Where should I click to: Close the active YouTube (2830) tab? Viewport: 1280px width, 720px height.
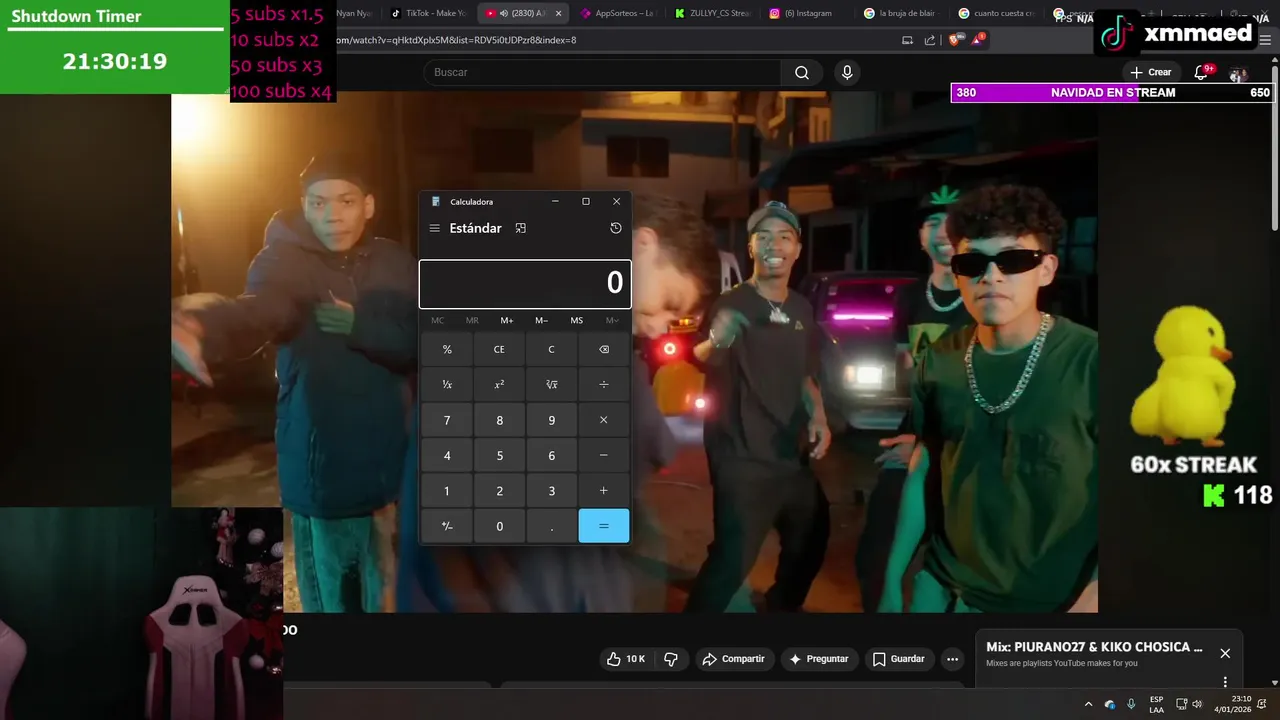(x=558, y=13)
